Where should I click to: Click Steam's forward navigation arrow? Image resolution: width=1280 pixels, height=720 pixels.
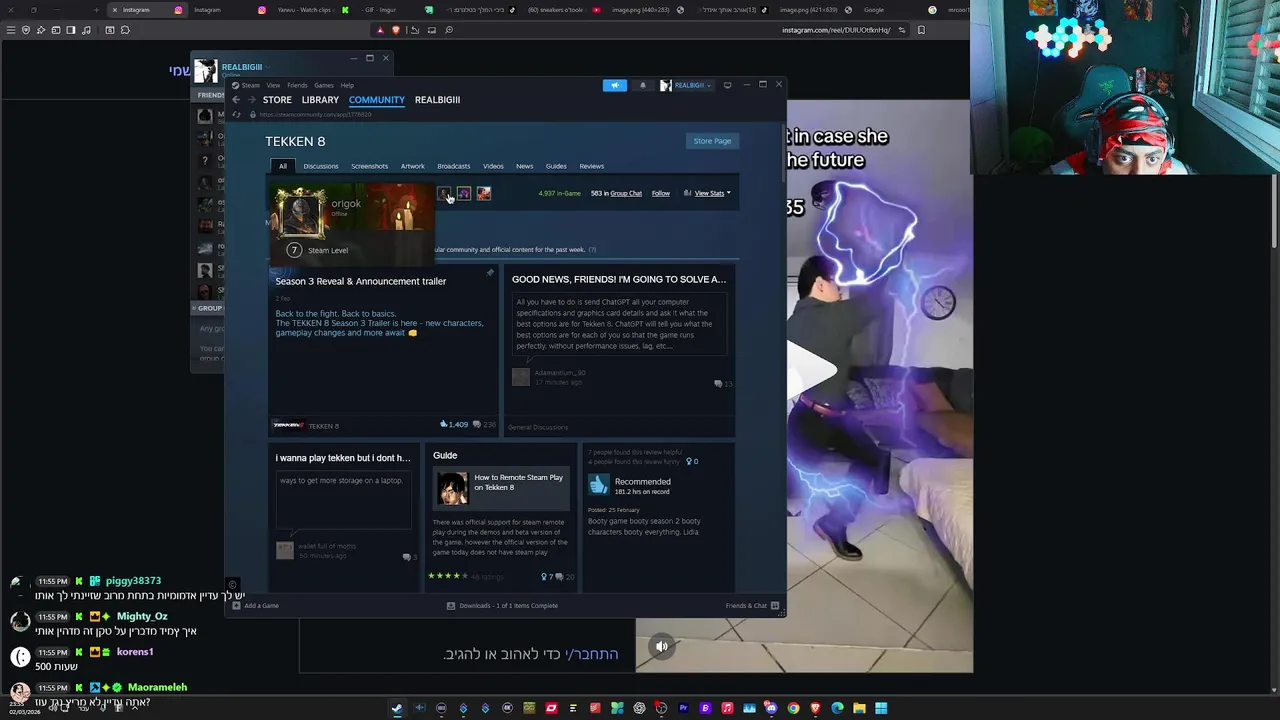(251, 100)
